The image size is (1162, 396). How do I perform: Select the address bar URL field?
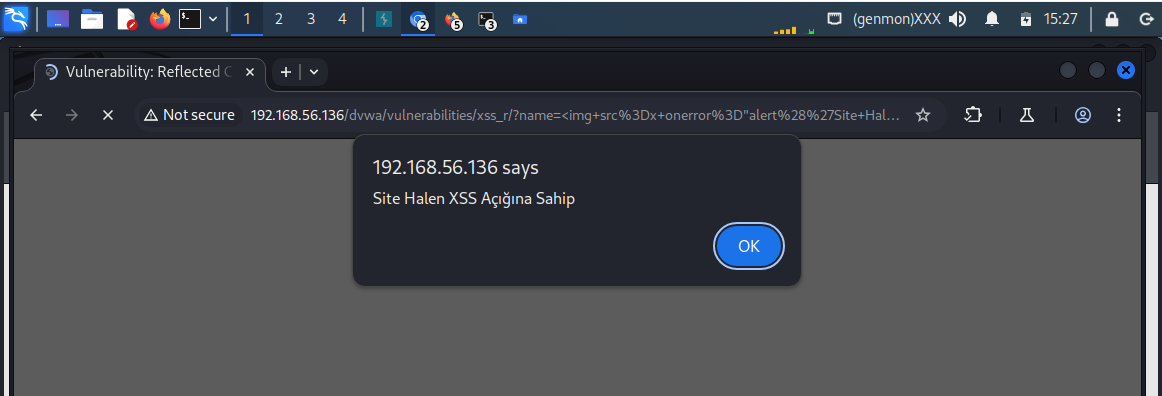coord(576,115)
